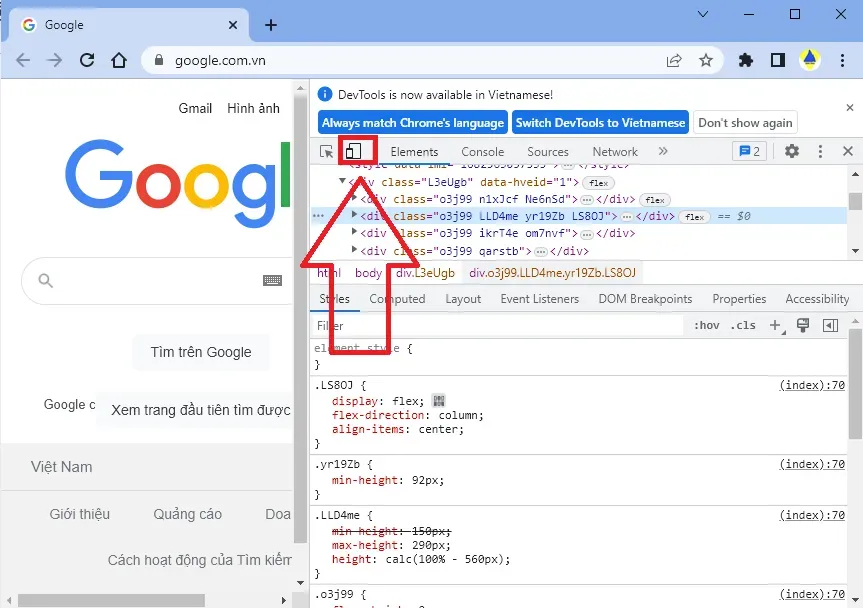The image size is (863, 608).
Task: Toggle the flex badge on n1xJcf div
Action: (x=655, y=200)
